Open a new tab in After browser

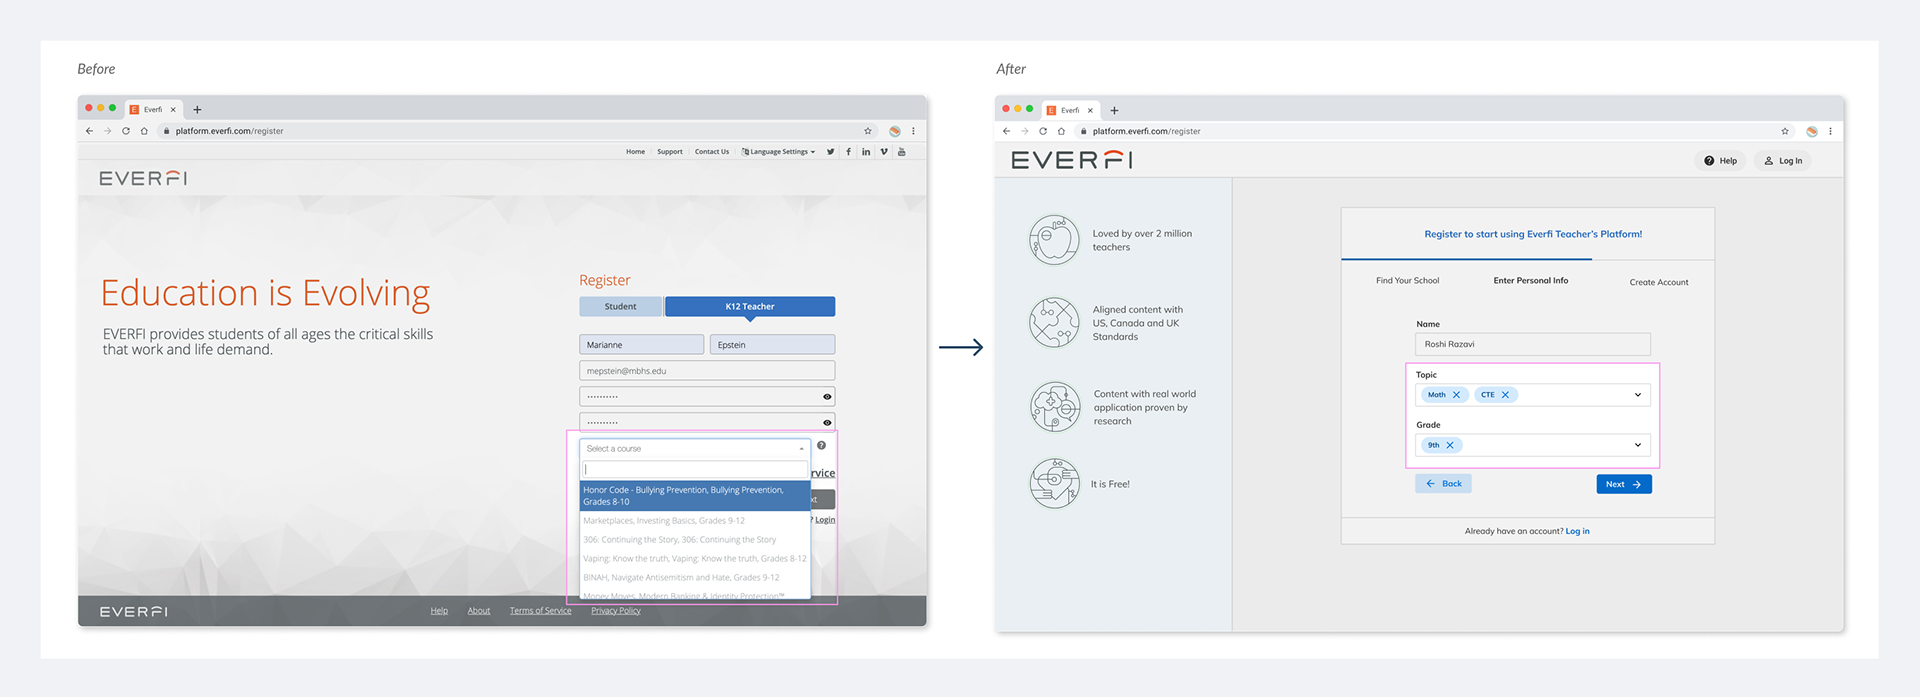(x=1114, y=110)
